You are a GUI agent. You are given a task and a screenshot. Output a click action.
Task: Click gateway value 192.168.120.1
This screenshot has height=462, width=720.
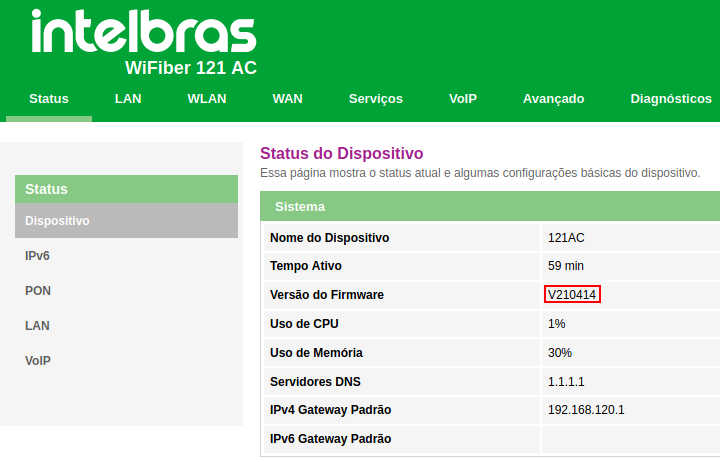tap(586, 410)
